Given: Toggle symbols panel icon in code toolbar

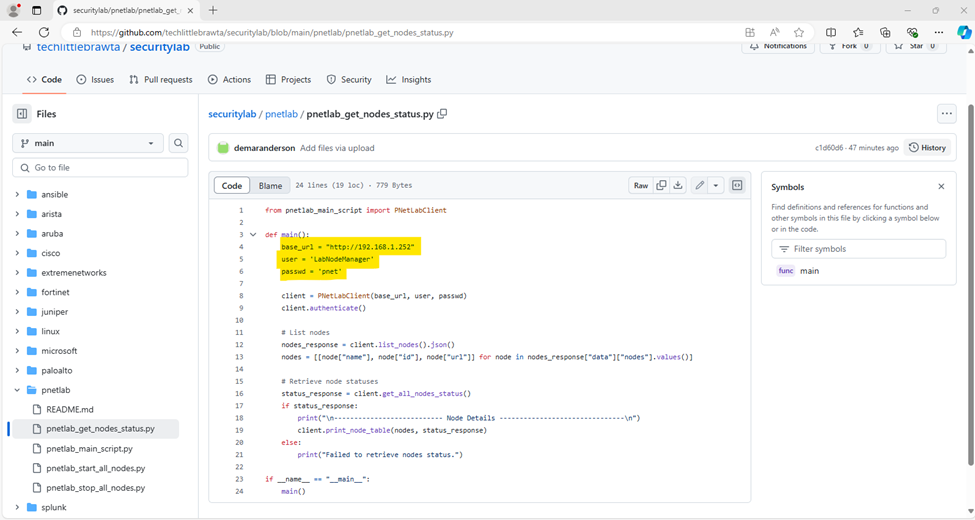Looking at the screenshot, I should (737, 185).
